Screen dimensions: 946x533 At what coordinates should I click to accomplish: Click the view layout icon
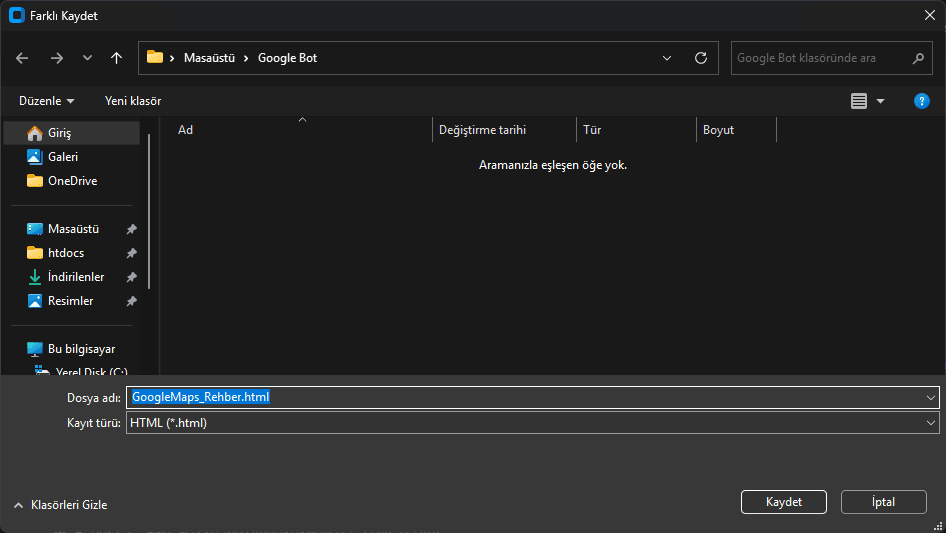859,101
